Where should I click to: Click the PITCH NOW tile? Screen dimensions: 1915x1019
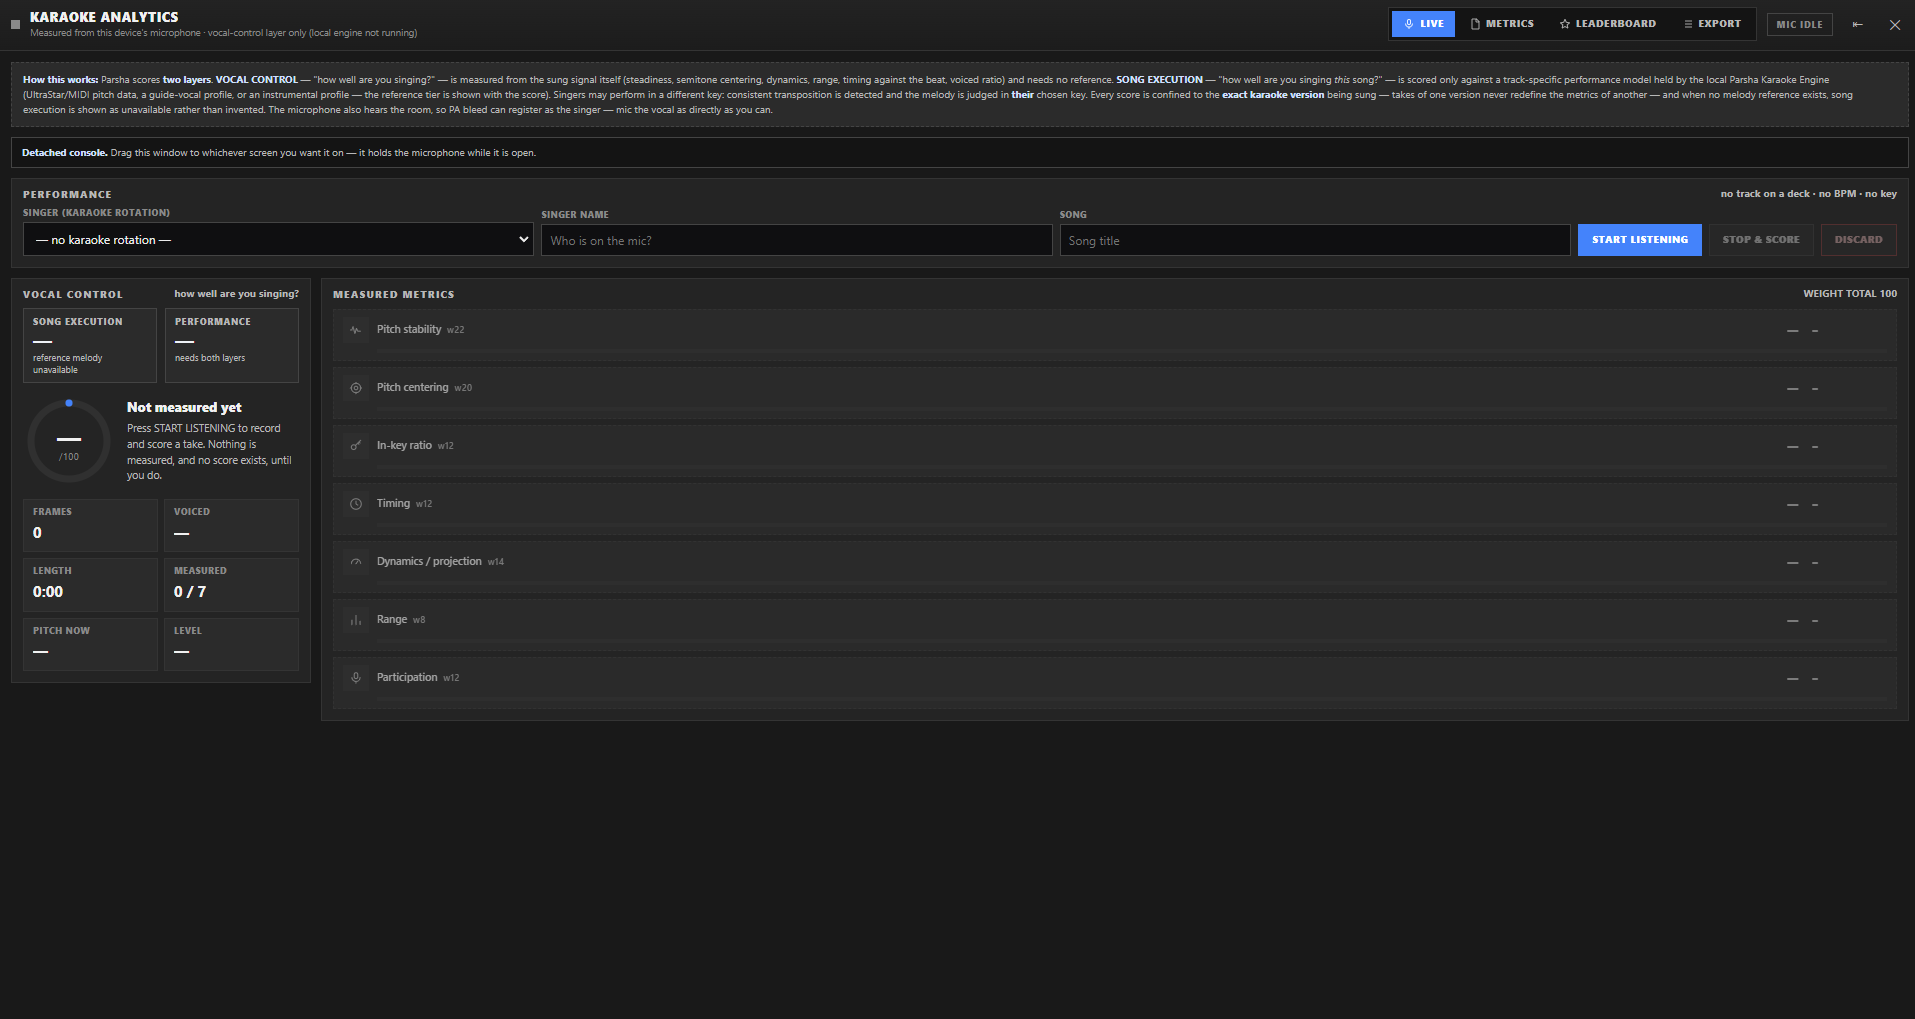pos(90,644)
